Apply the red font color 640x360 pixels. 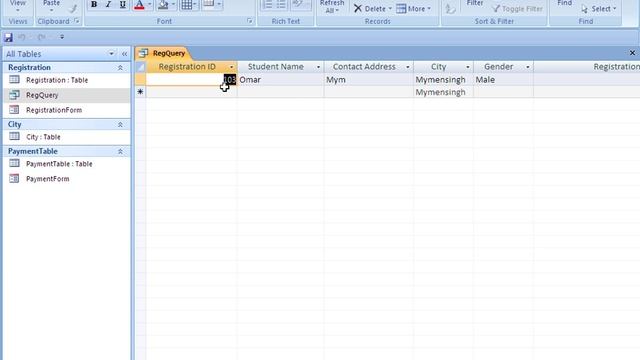point(139,4)
